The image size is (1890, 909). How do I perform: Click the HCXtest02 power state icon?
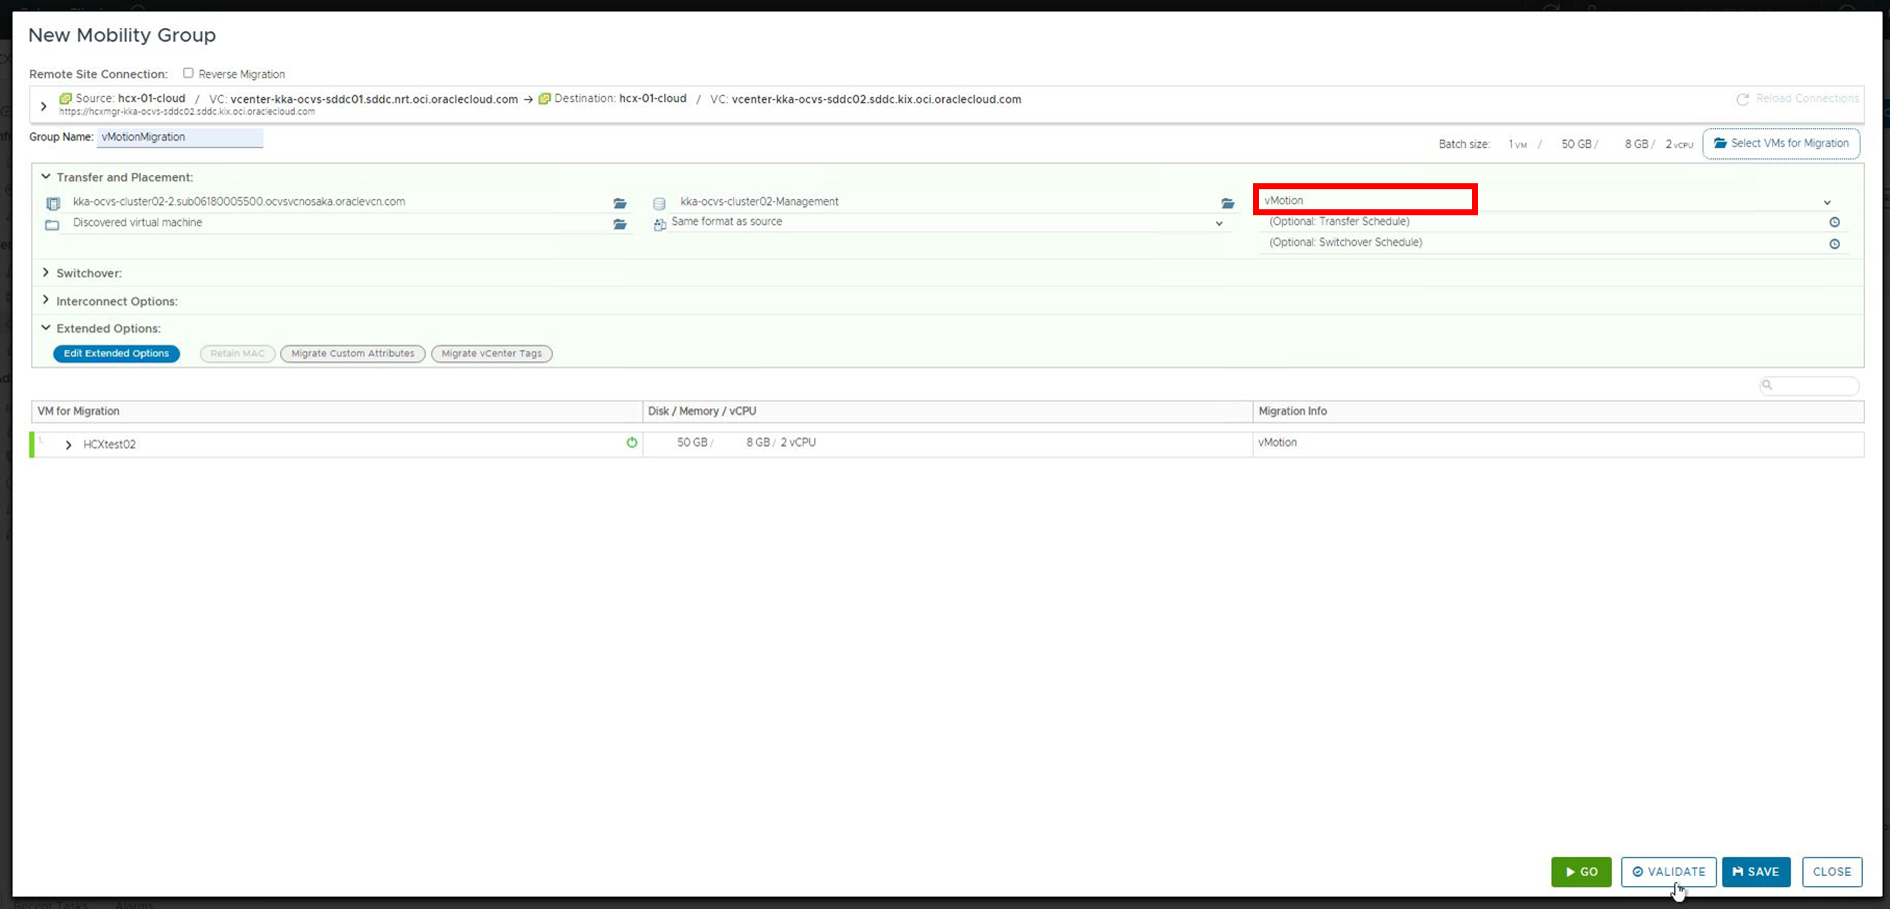(632, 443)
